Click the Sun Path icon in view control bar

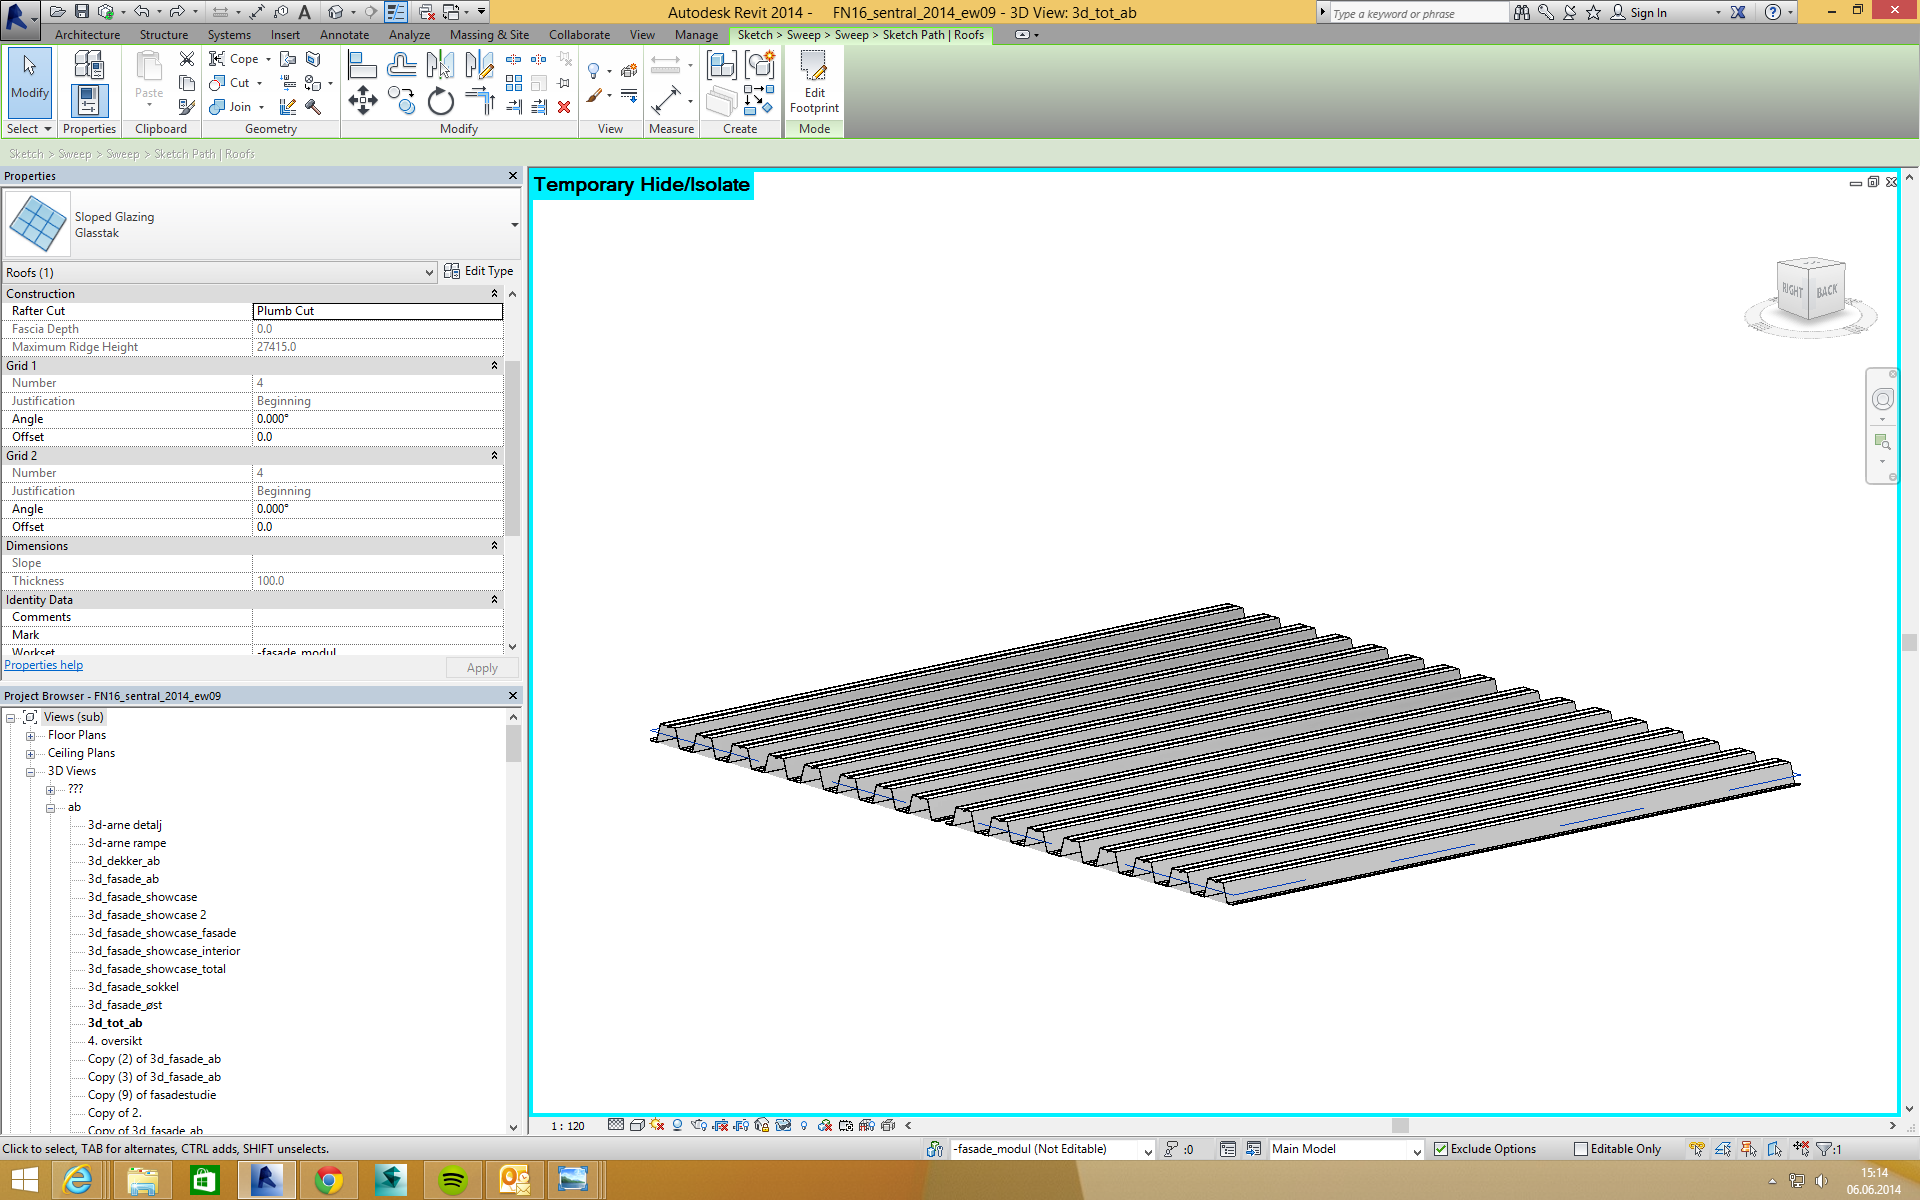(x=657, y=1125)
